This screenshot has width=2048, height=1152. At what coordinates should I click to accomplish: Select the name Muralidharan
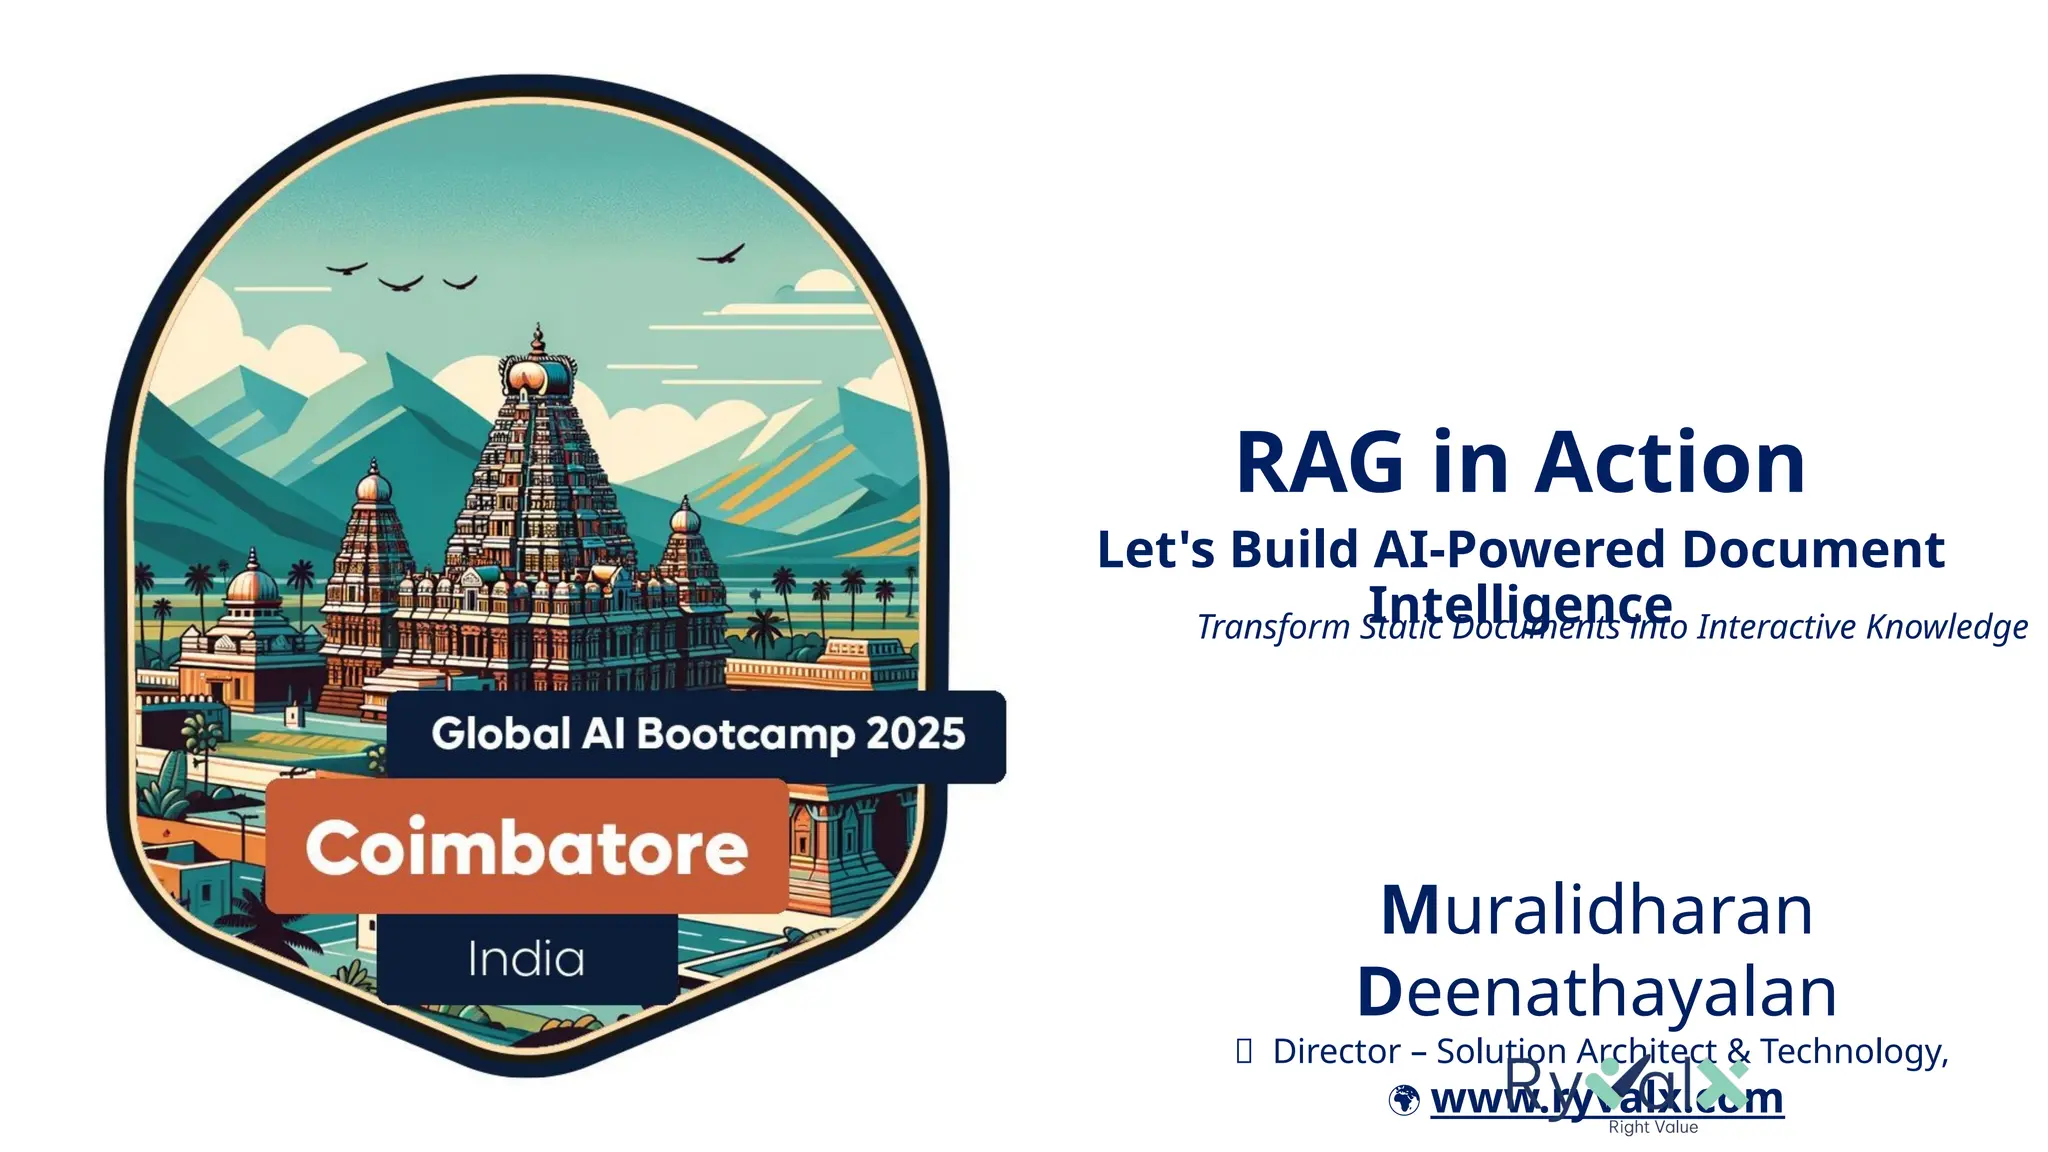(1596, 910)
